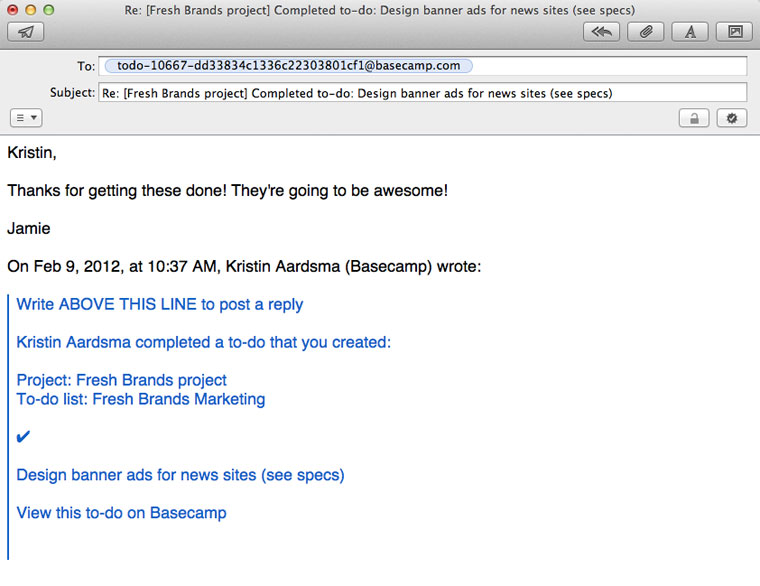Select the basecamp.com recipient address token
760x586 pixels.
[288, 66]
